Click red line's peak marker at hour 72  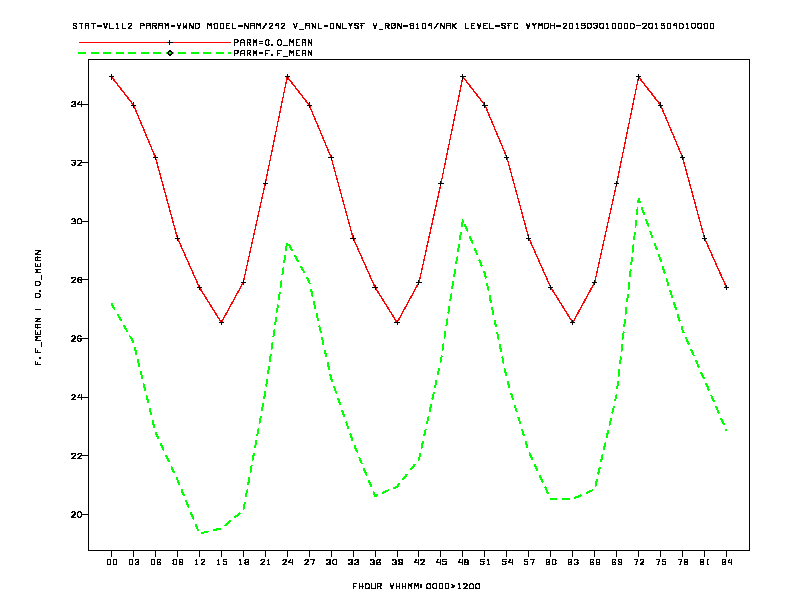pyautogui.click(x=638, y=77)
